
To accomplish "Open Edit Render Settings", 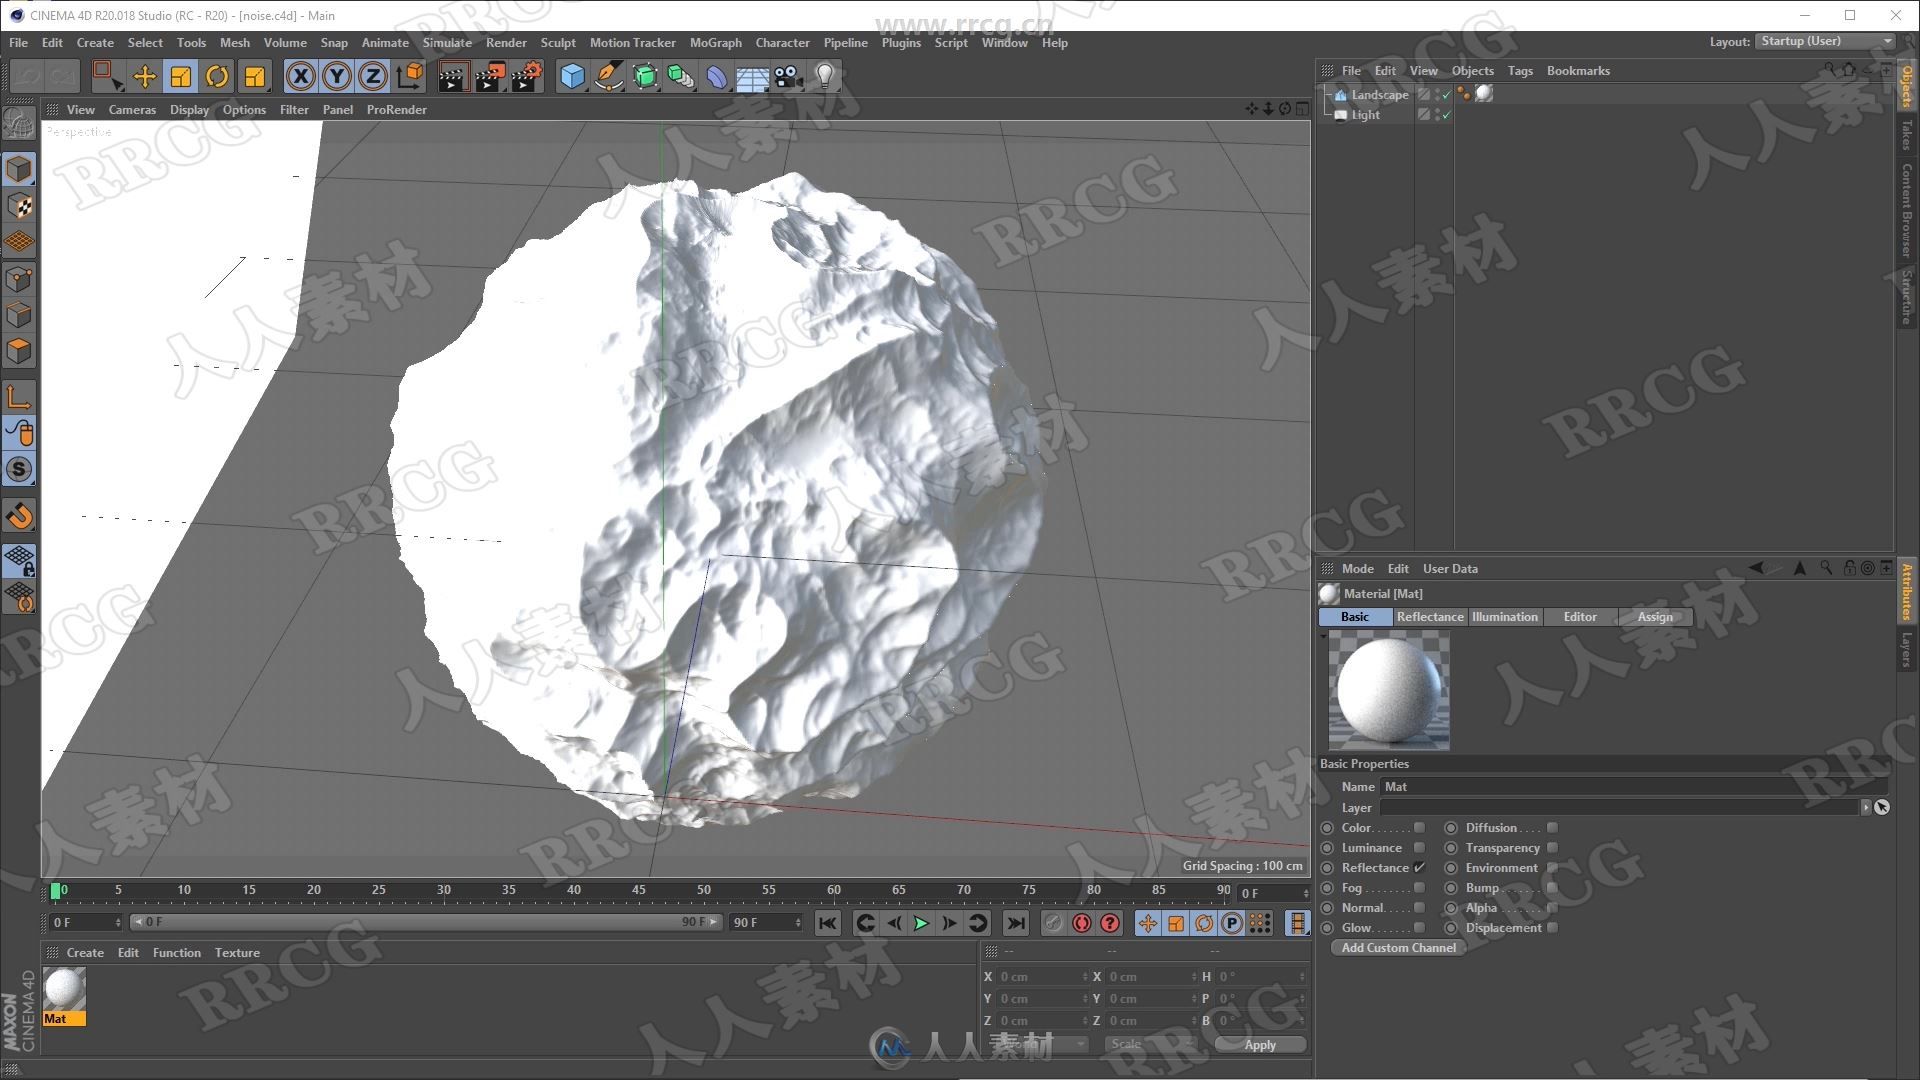I will (527, 76).
